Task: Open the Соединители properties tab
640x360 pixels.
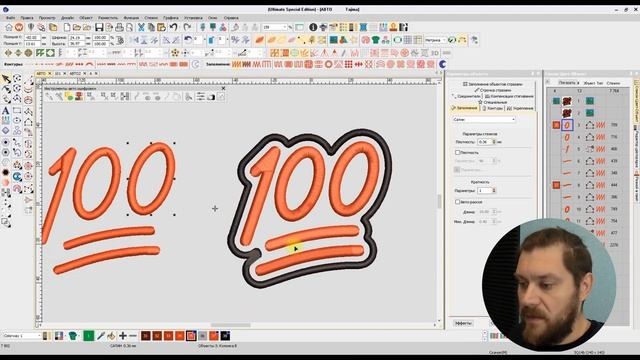Action: [x=467, y=96]
